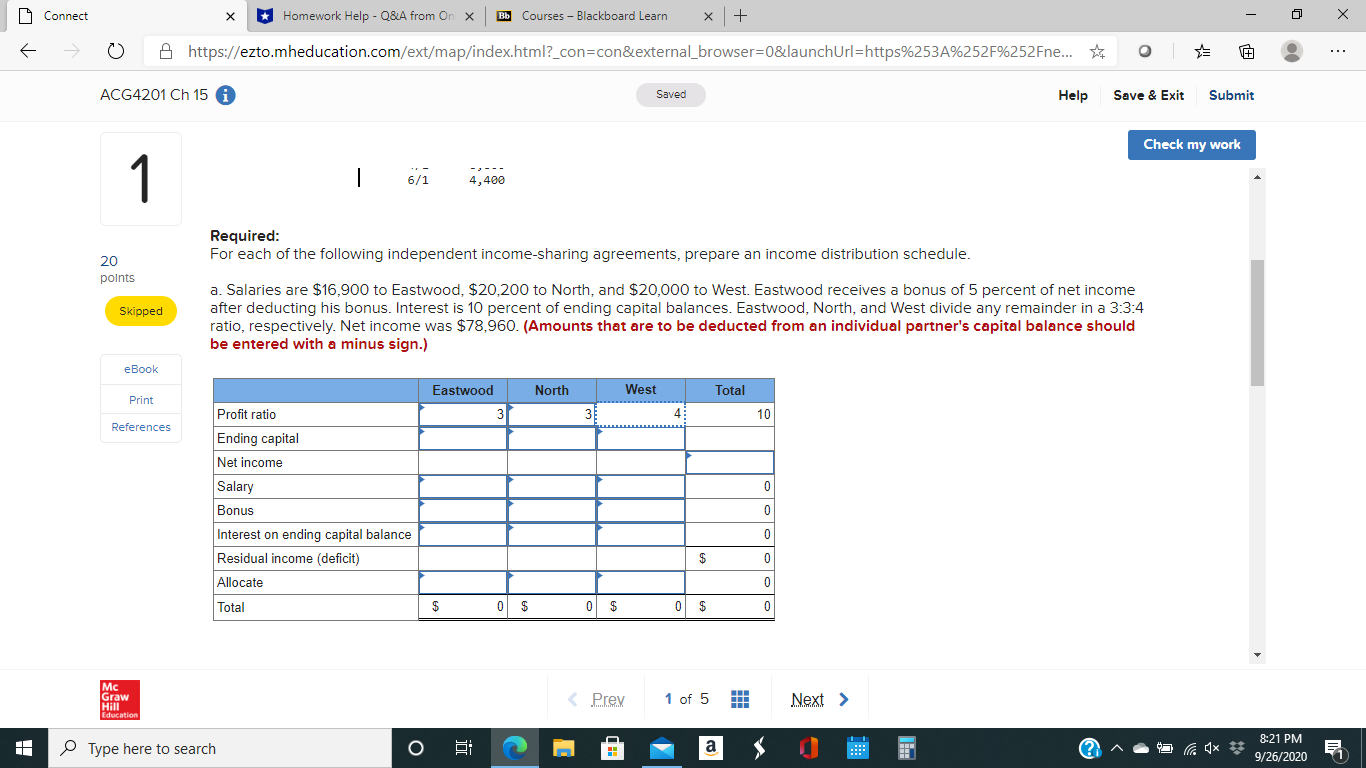Click Save & Exit
This screenshot has width=1366, height=768.
pyautogui.click(x=1148, y=95)
